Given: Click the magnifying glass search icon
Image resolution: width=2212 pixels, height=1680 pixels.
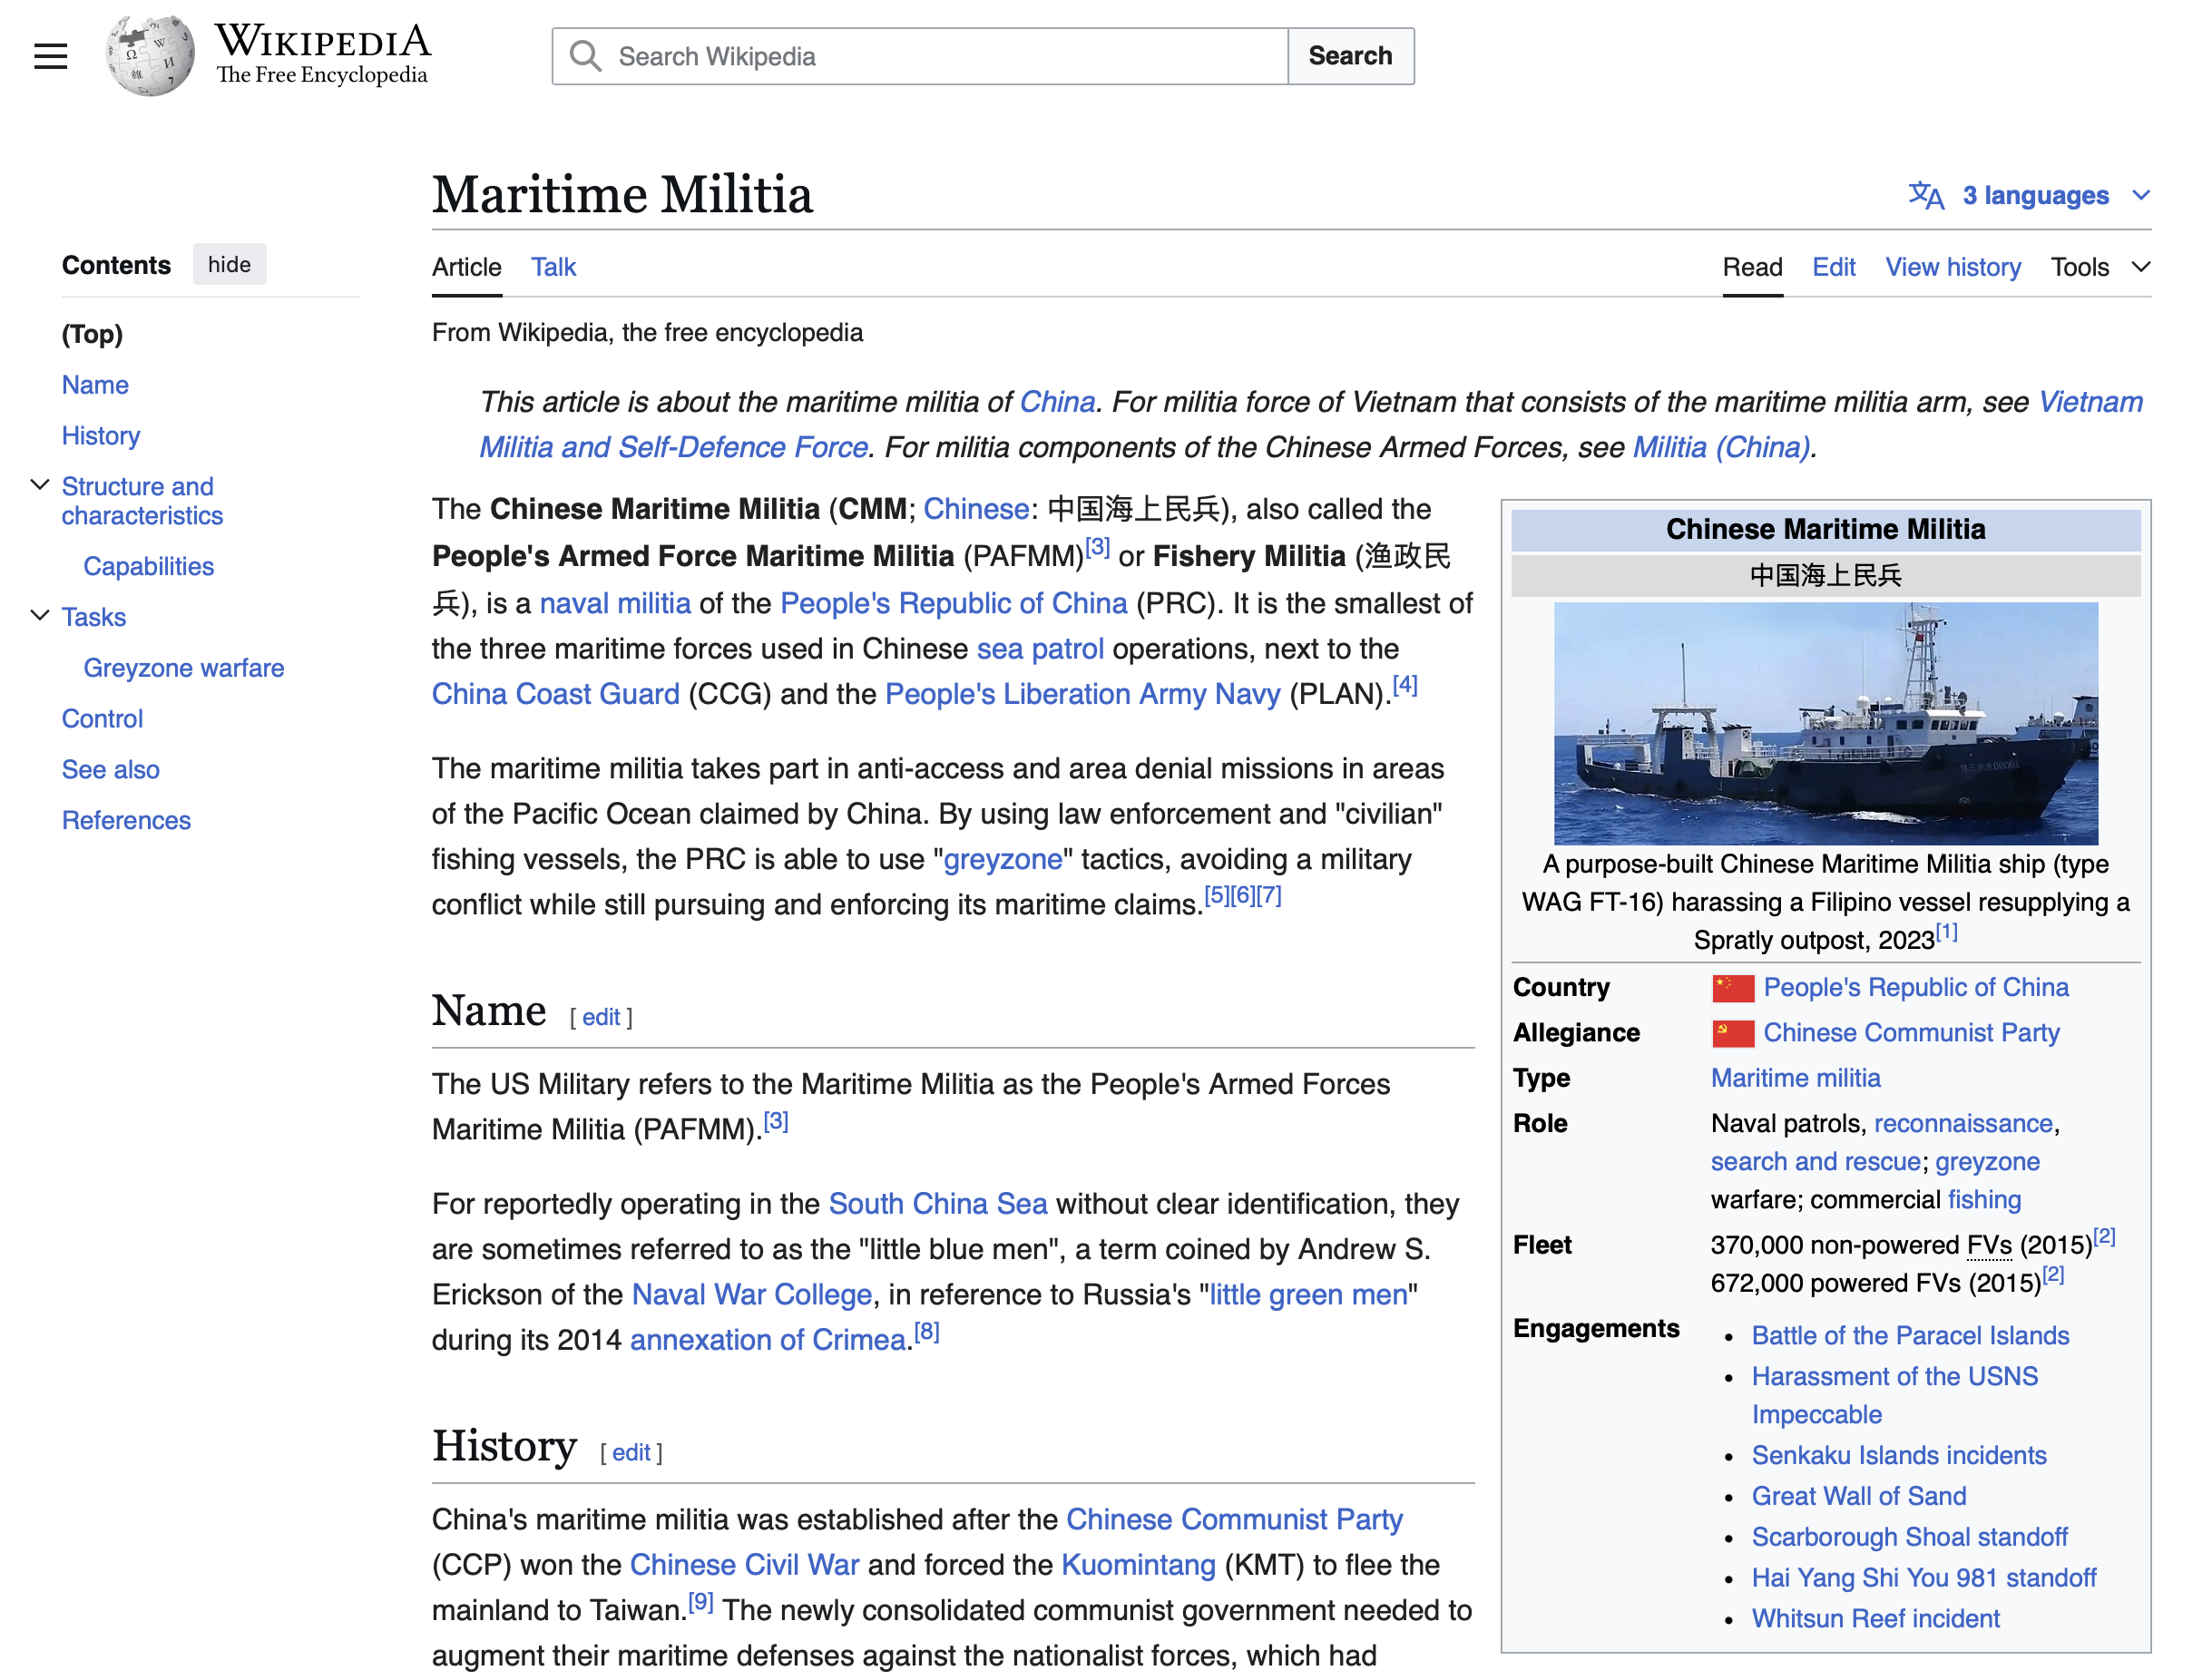Looking at the screenshot, I should point(586,56).
